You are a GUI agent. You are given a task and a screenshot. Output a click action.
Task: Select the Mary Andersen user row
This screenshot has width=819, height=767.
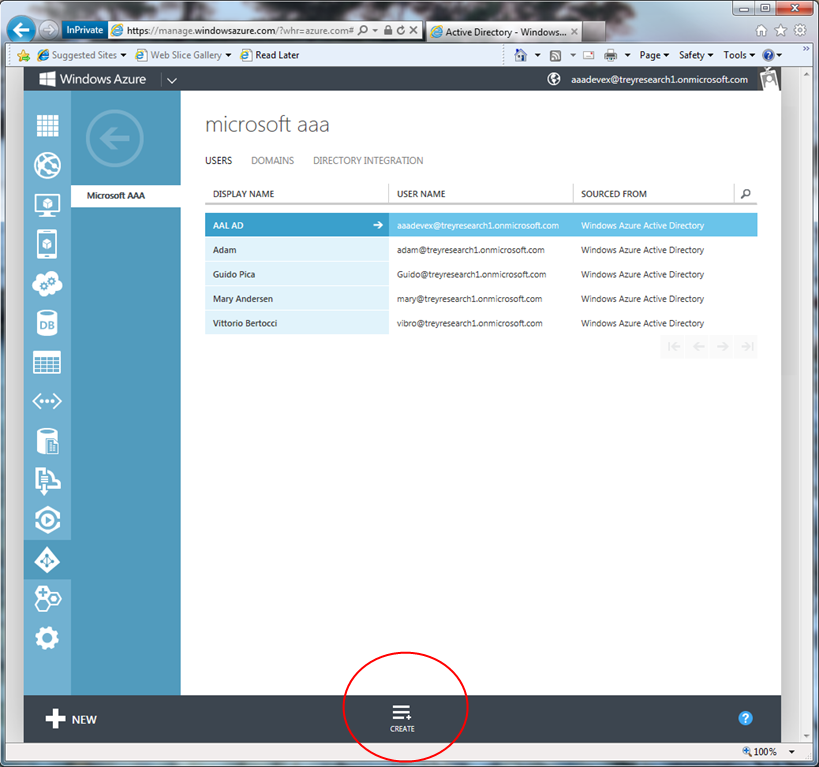point(481,299)
